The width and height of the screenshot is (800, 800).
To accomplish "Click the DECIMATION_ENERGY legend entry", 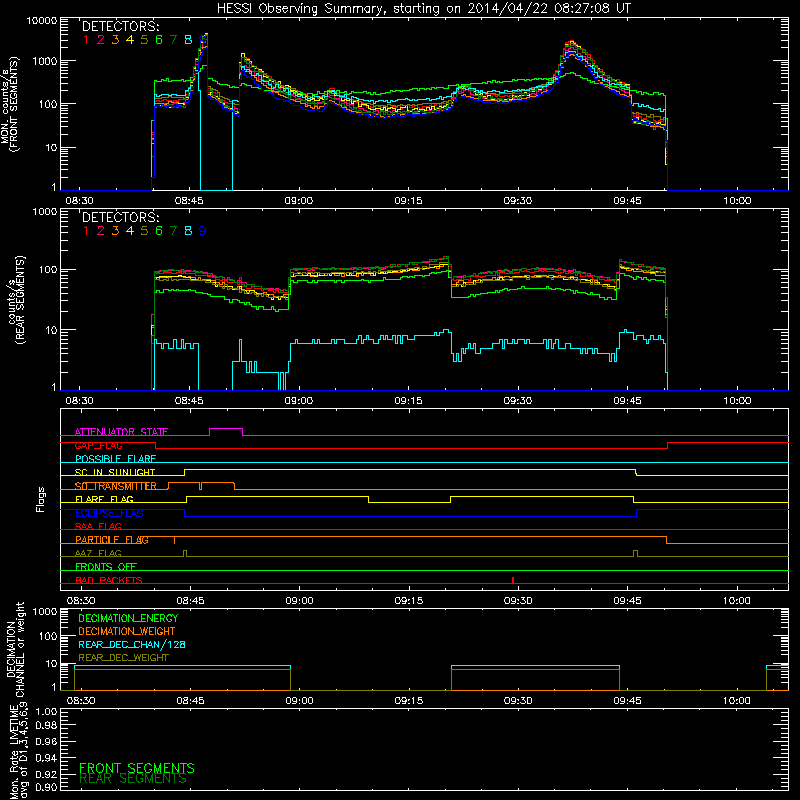I will click(x=128, y=618).
